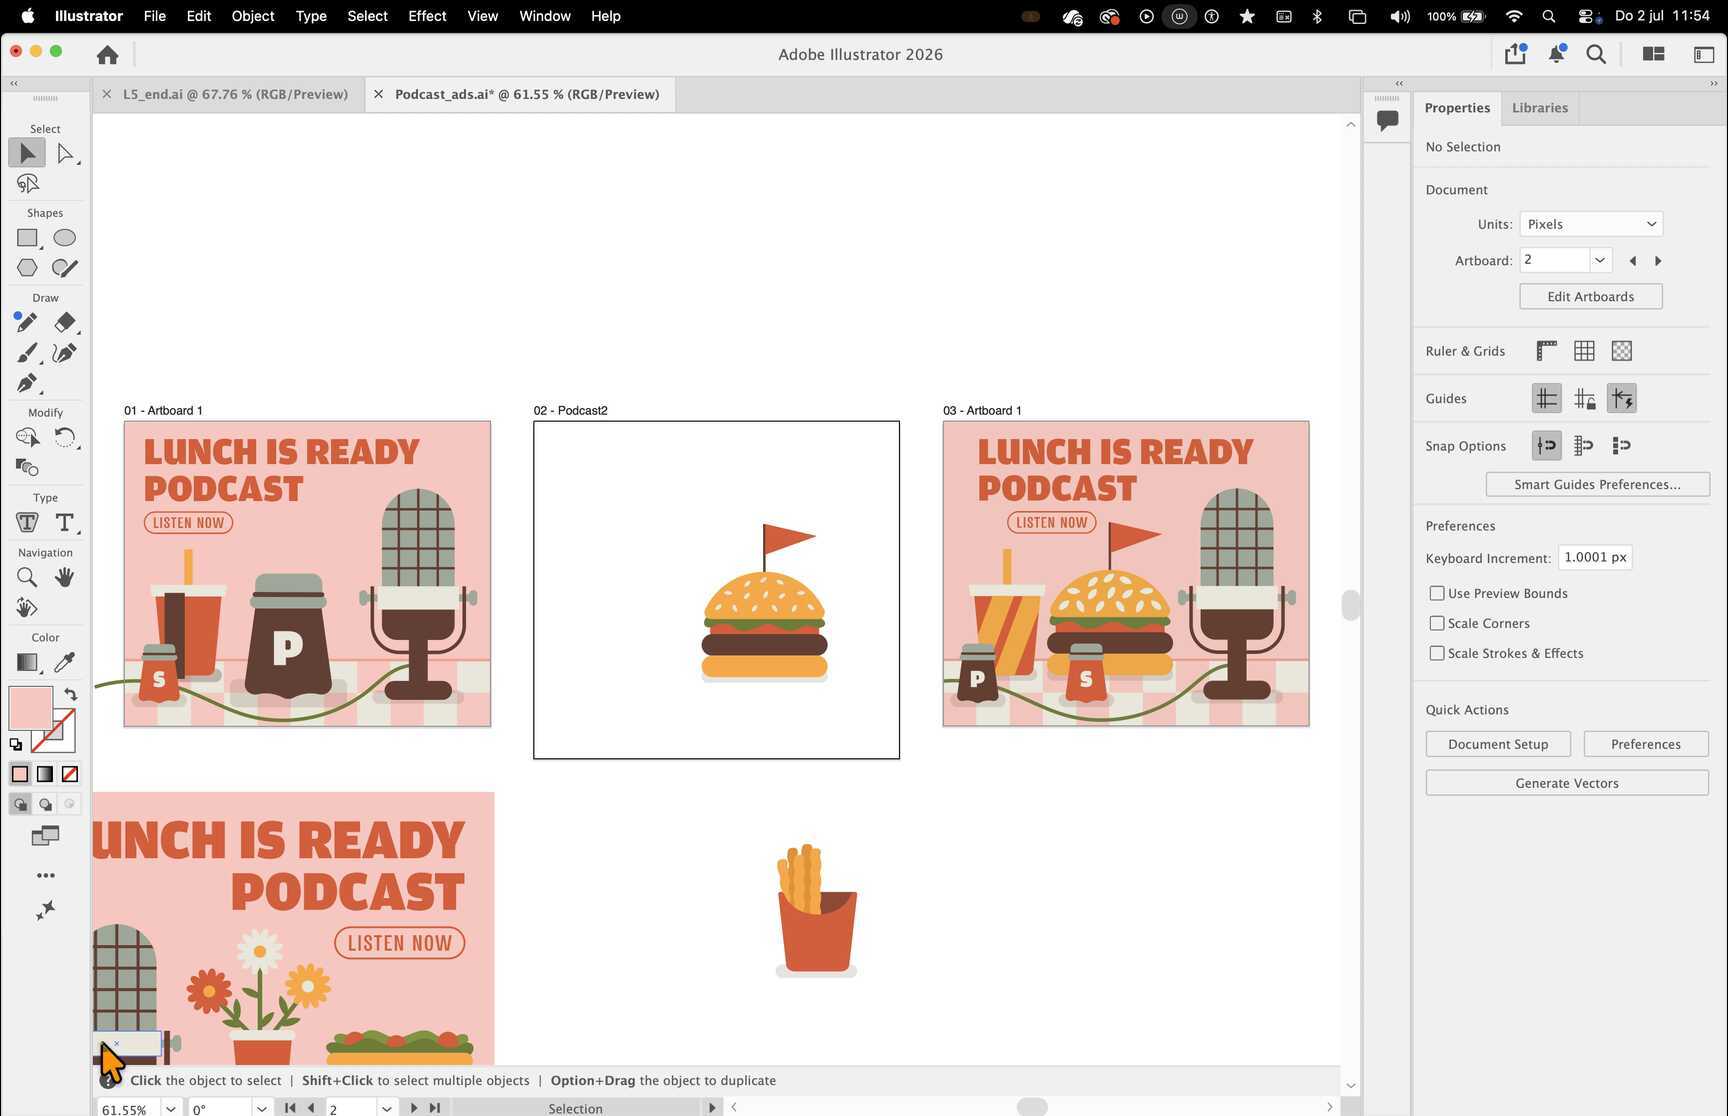Click the Edit Artboards button
Screen dimensions: 1728x1116
point(1591,296)
